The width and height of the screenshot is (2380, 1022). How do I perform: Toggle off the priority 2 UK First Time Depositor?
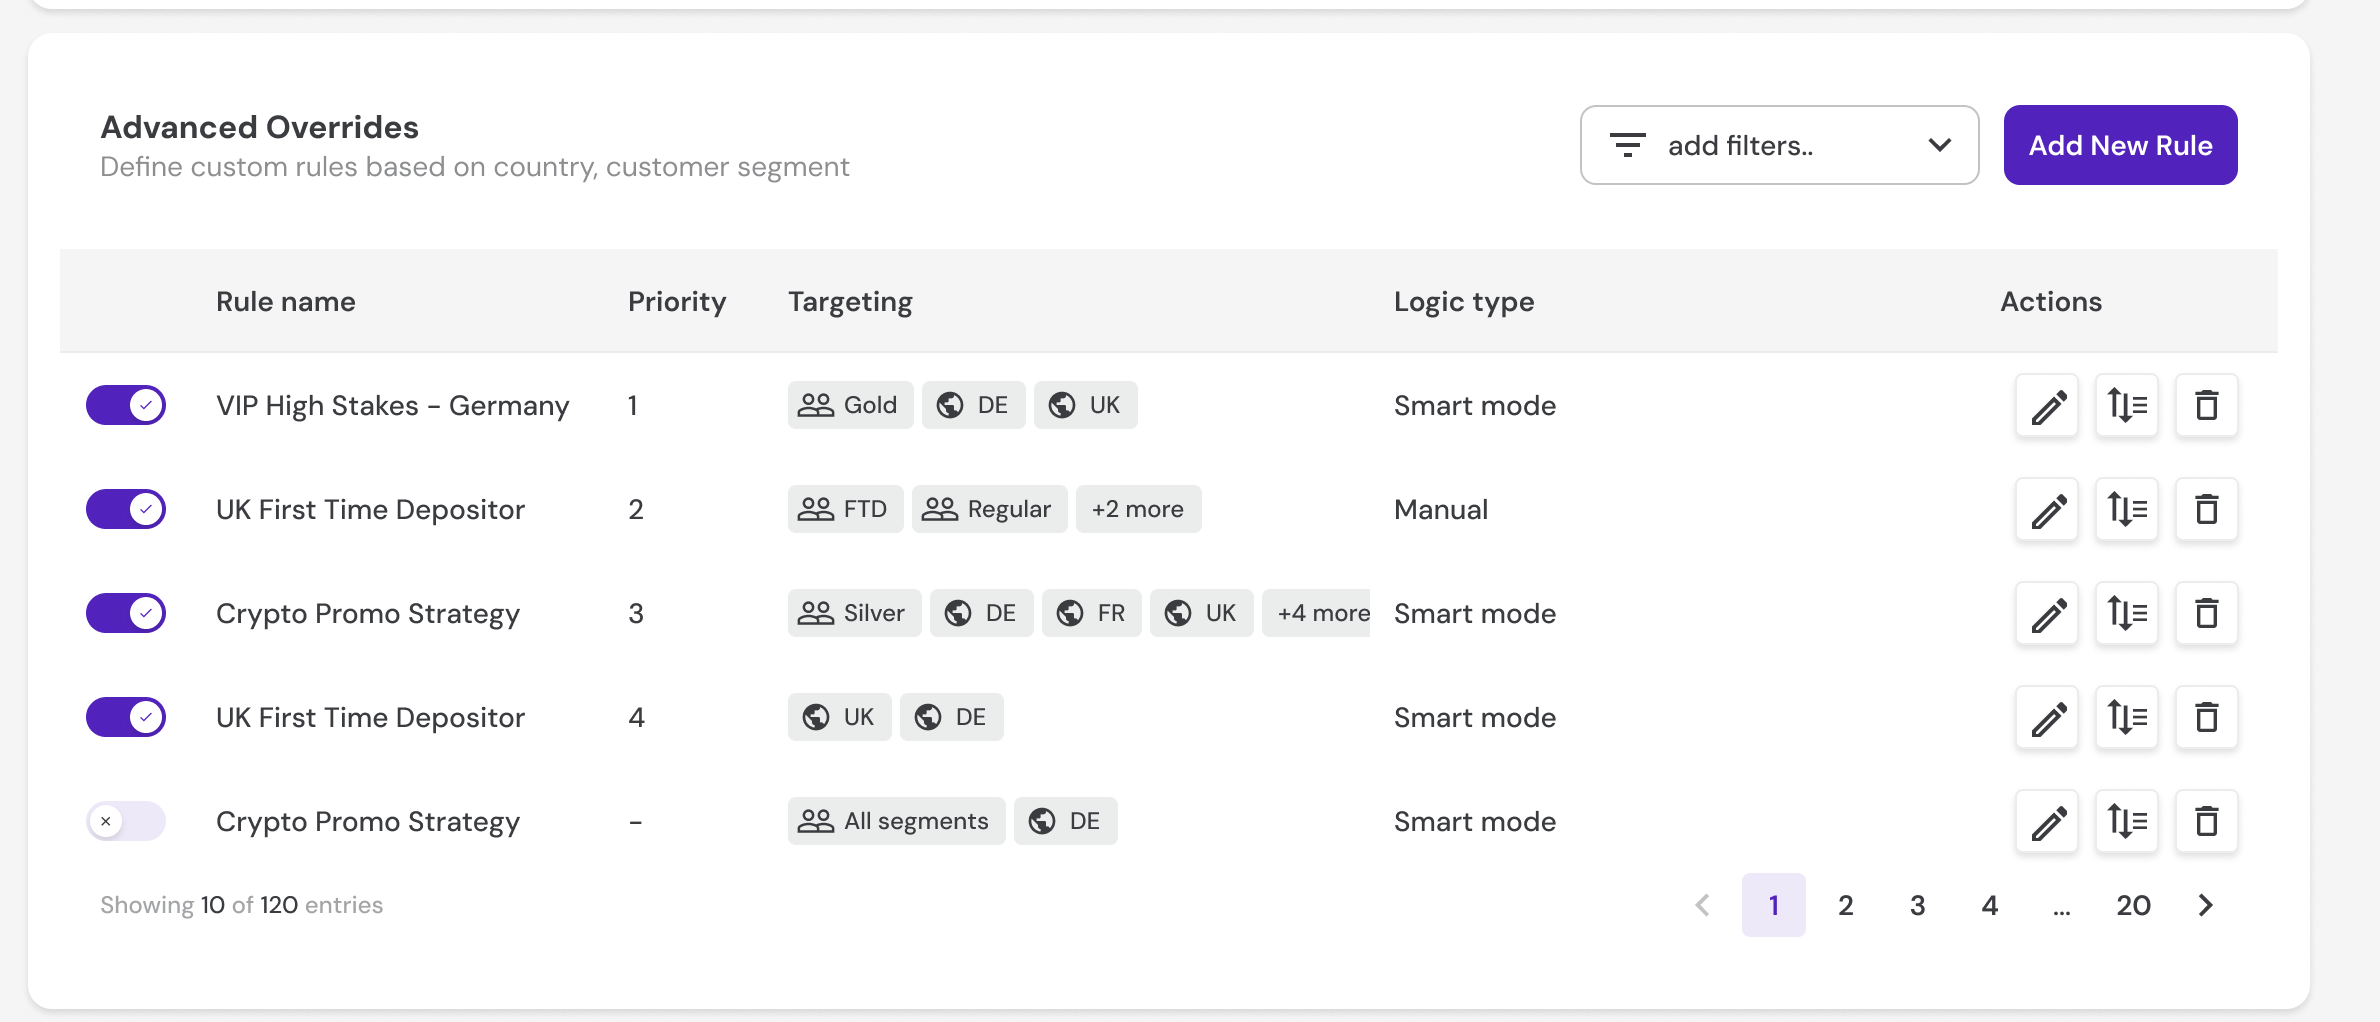coord(126,509)
